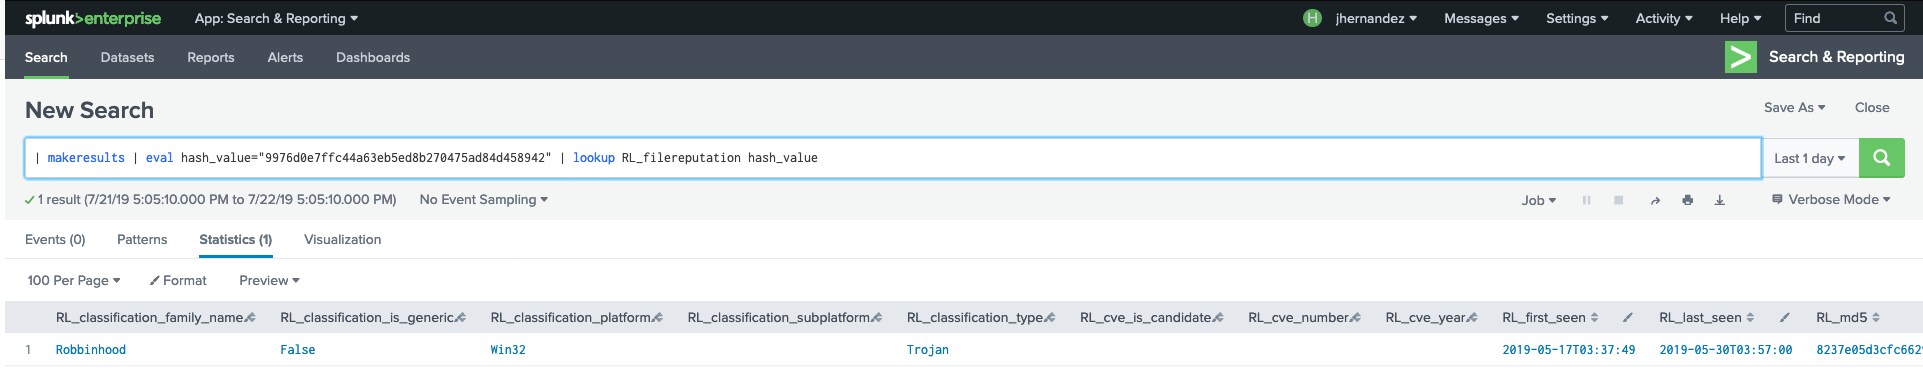Open the Save As menu

1794,108
